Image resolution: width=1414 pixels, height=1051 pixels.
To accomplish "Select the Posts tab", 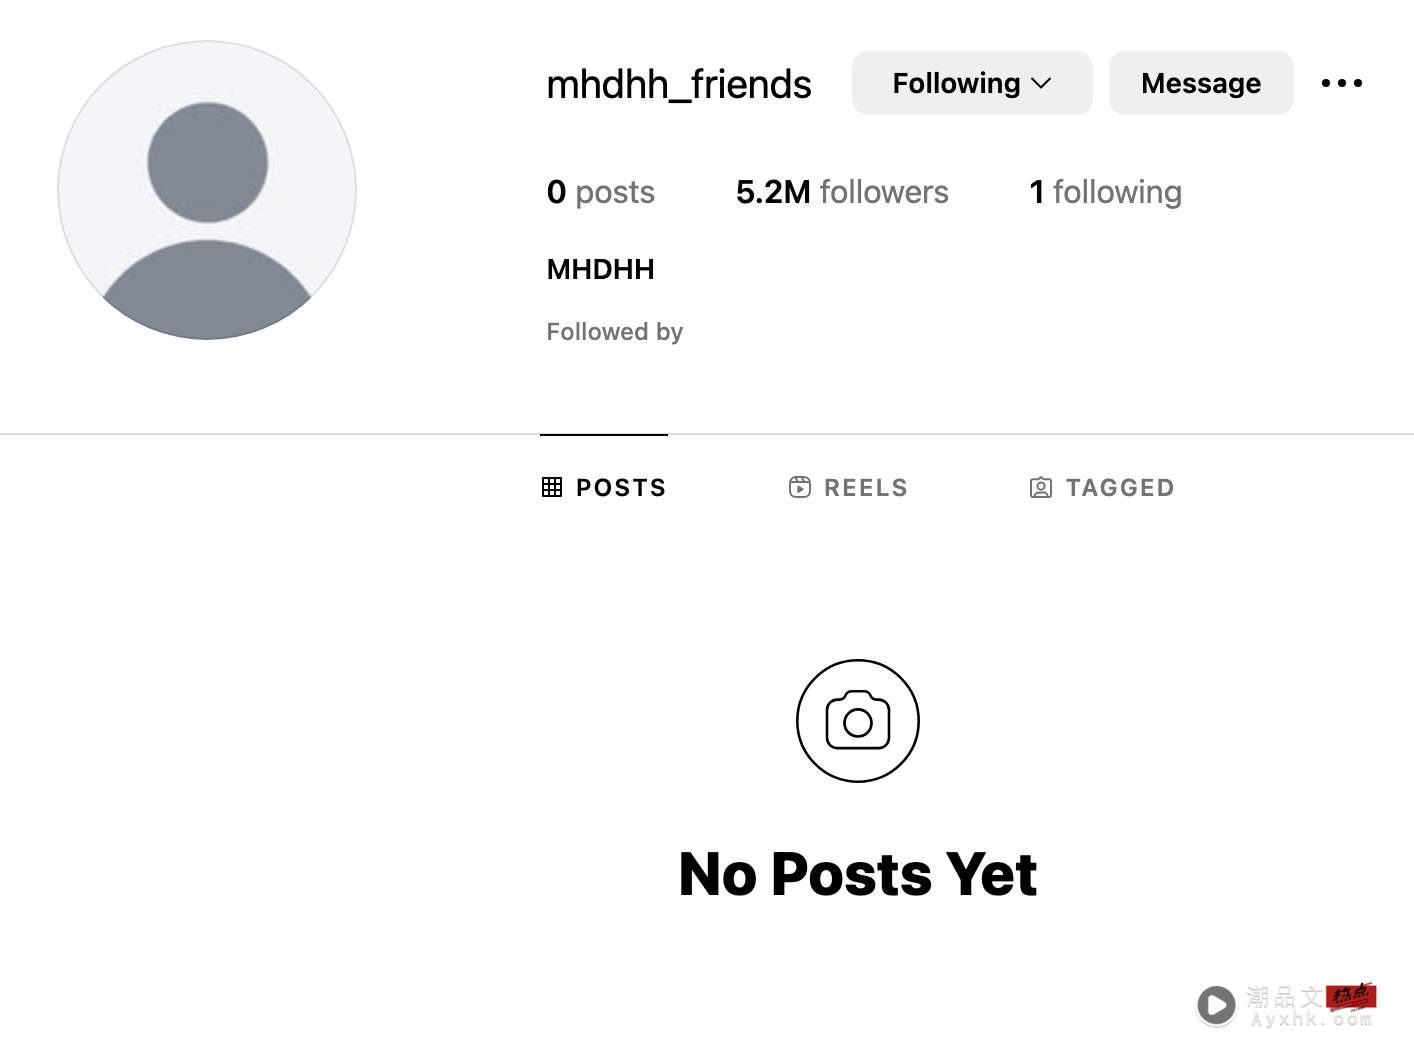I will [x=604, y=487].
